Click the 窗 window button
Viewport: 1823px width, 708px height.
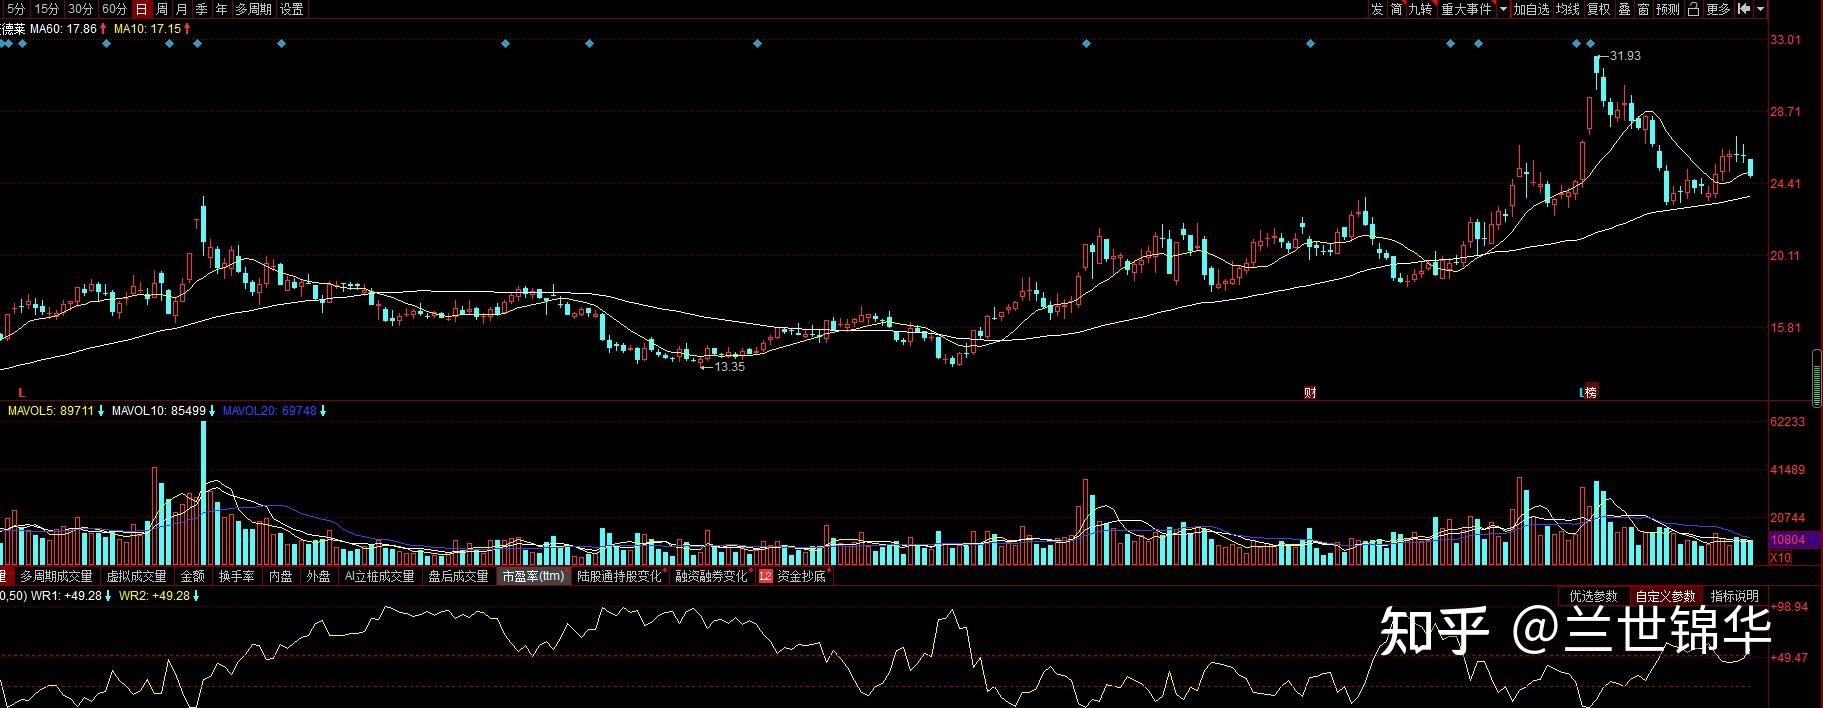(1644, 9)
